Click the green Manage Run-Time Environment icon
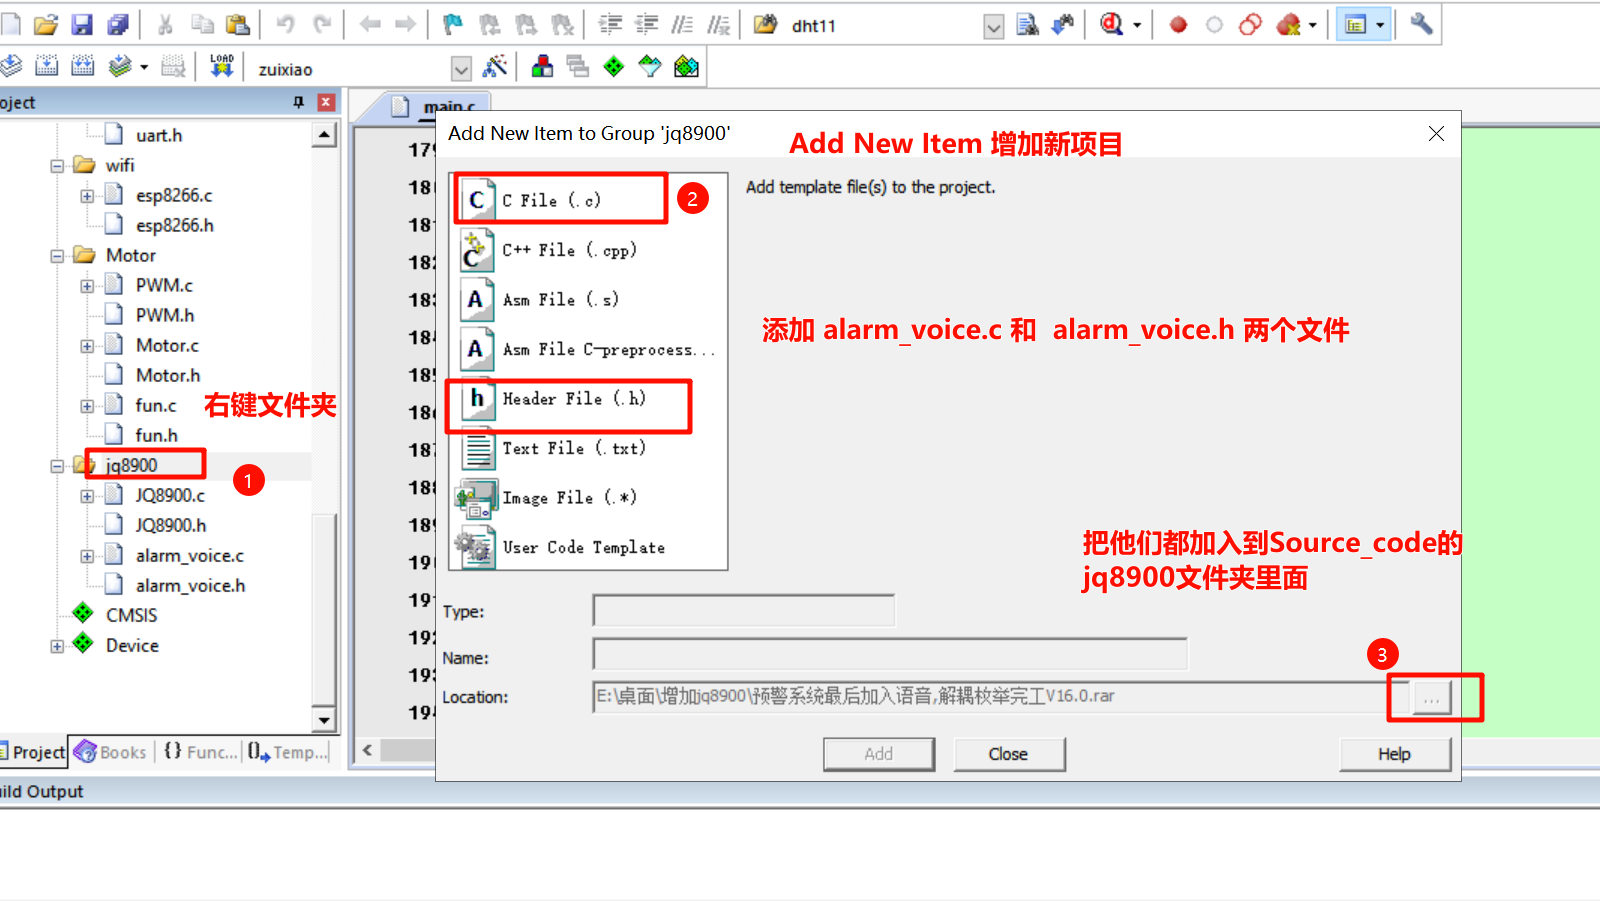 coord(614,67)
